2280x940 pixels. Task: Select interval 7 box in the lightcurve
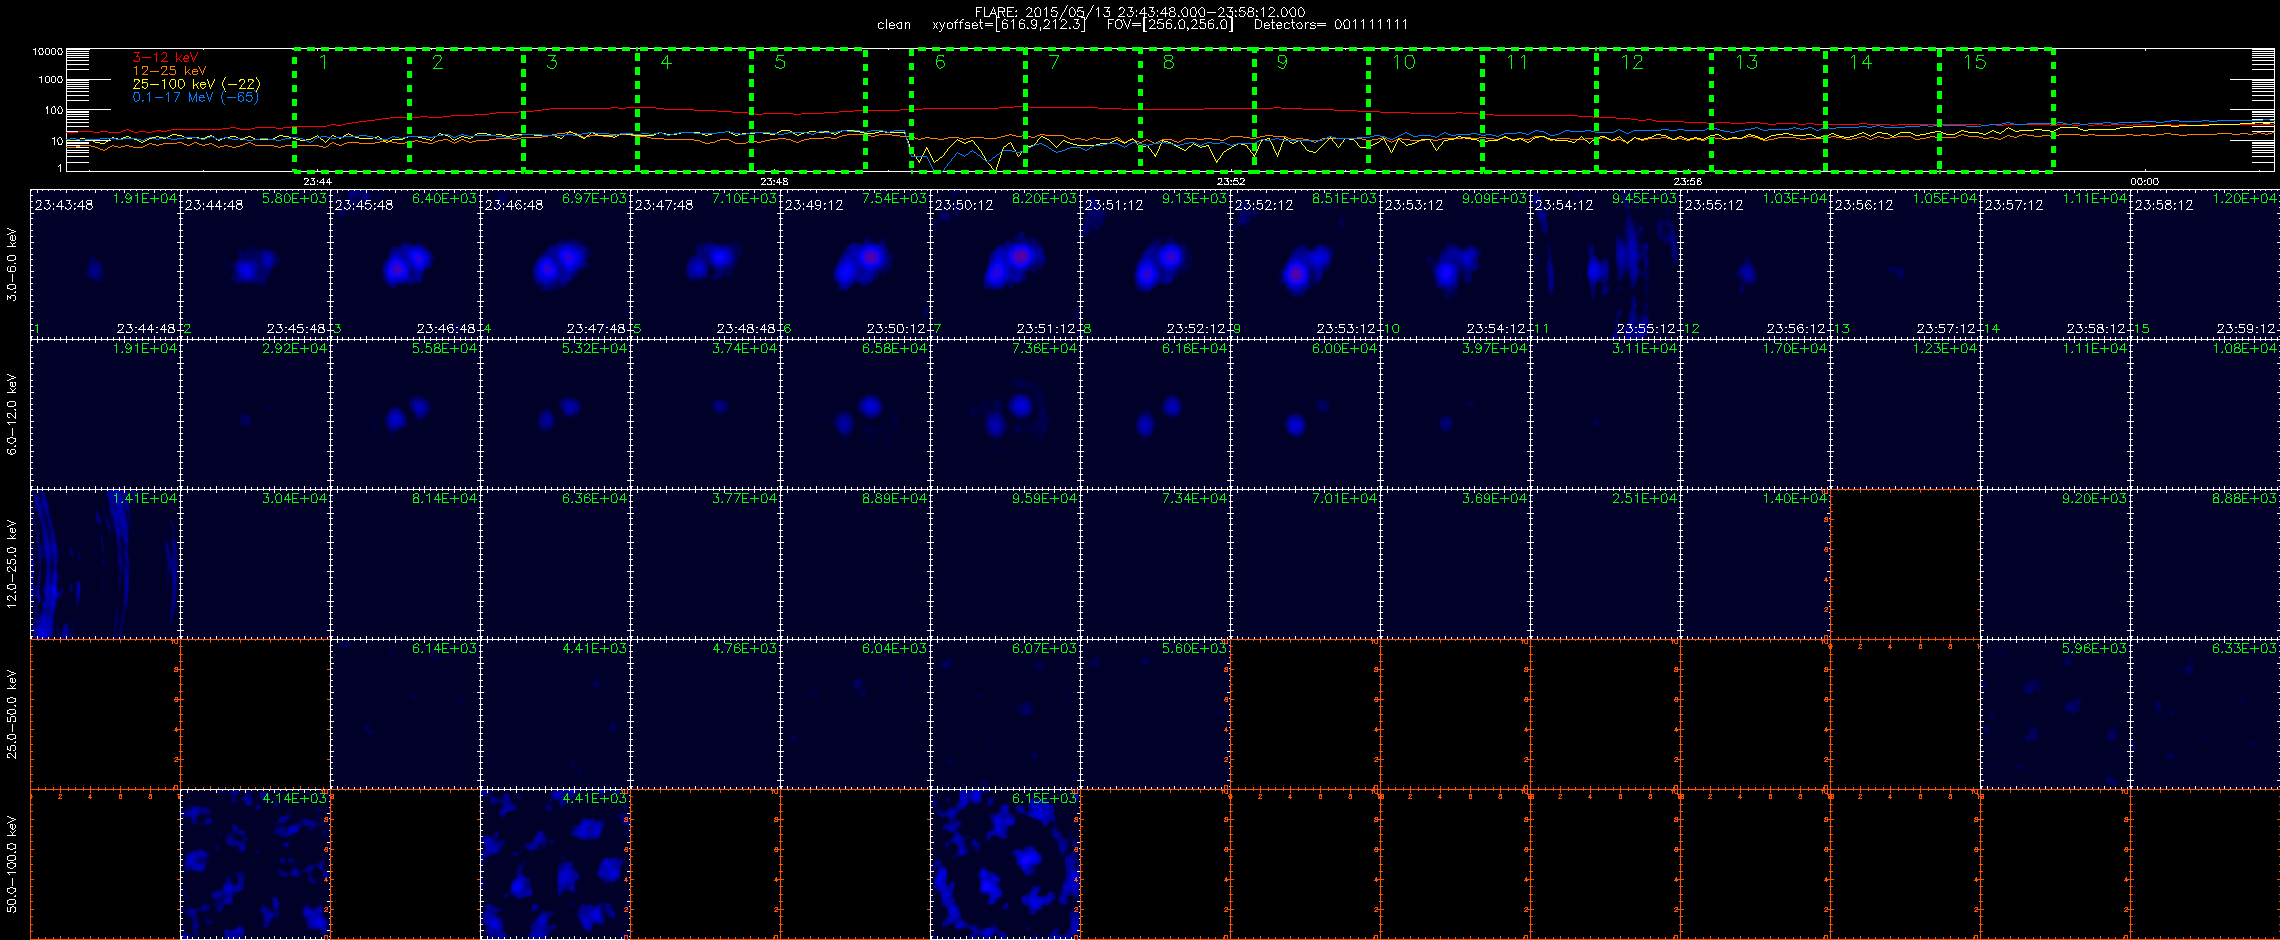(1083, 110)
